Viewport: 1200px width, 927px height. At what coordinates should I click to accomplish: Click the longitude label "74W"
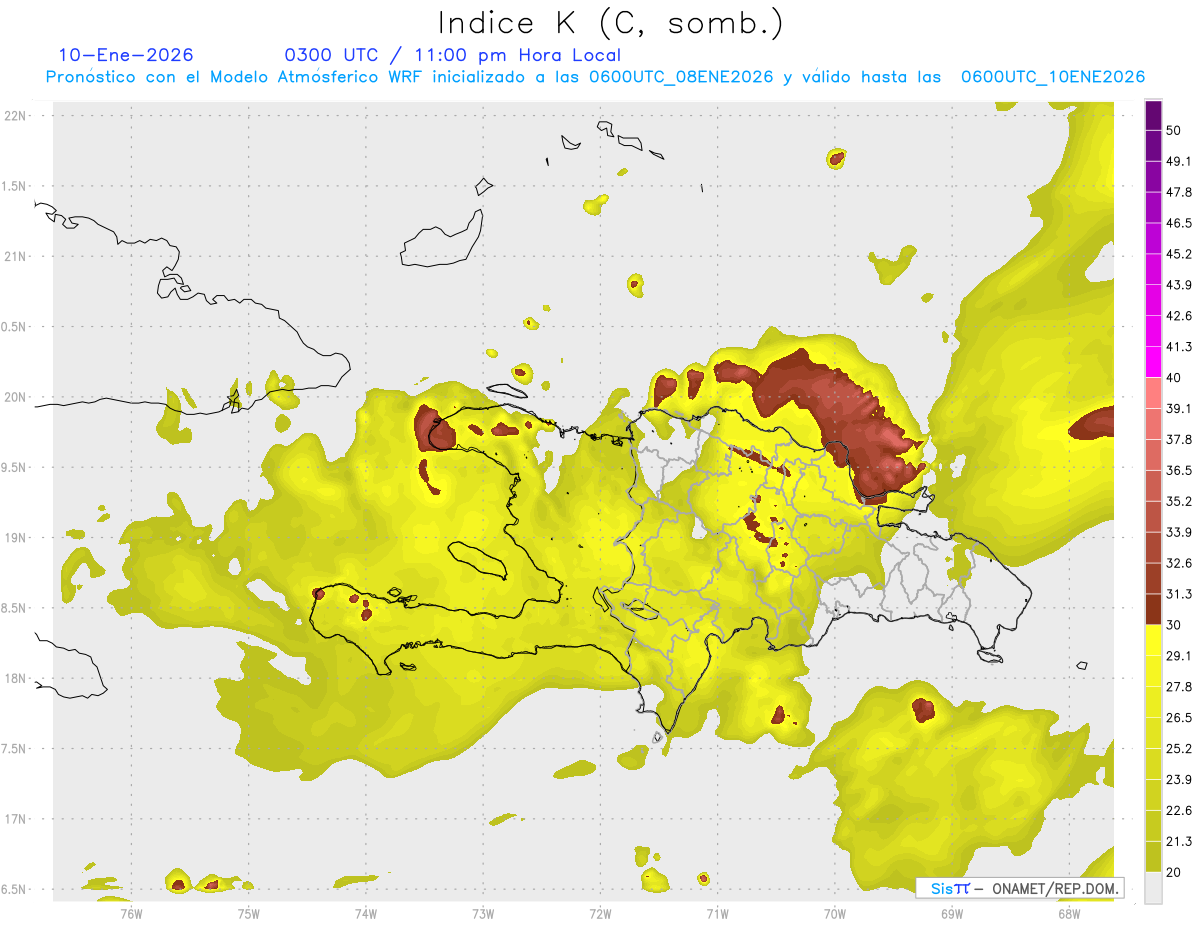pos(366,912)
